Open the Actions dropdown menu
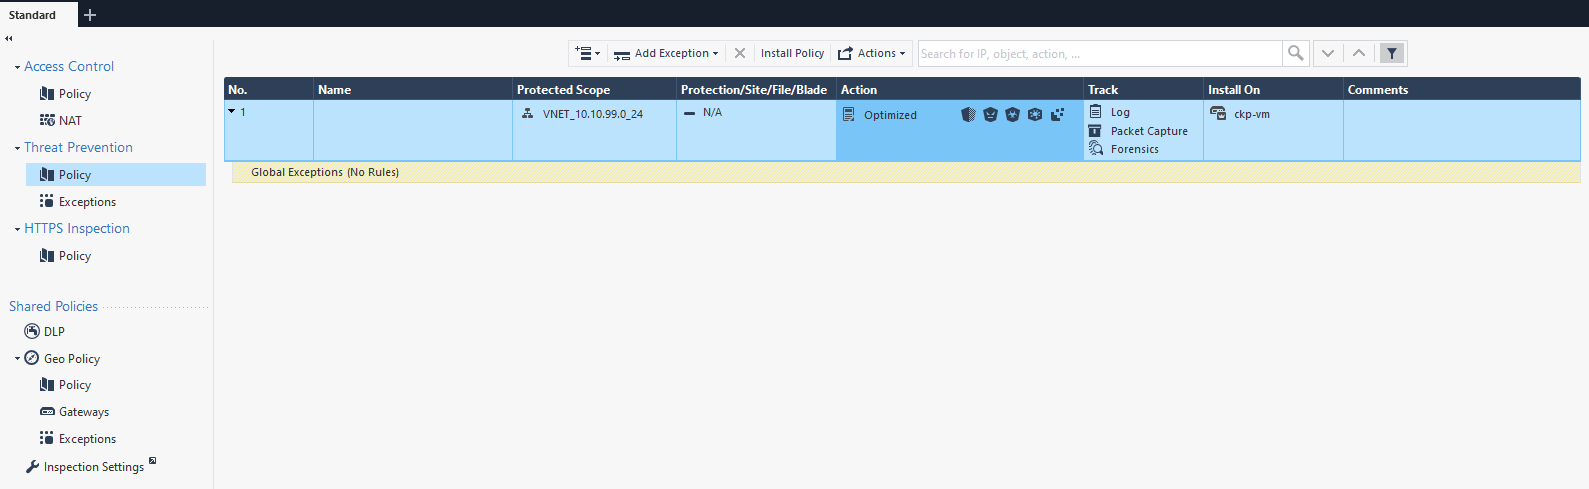1589x489 pixels. click(871, 53)
